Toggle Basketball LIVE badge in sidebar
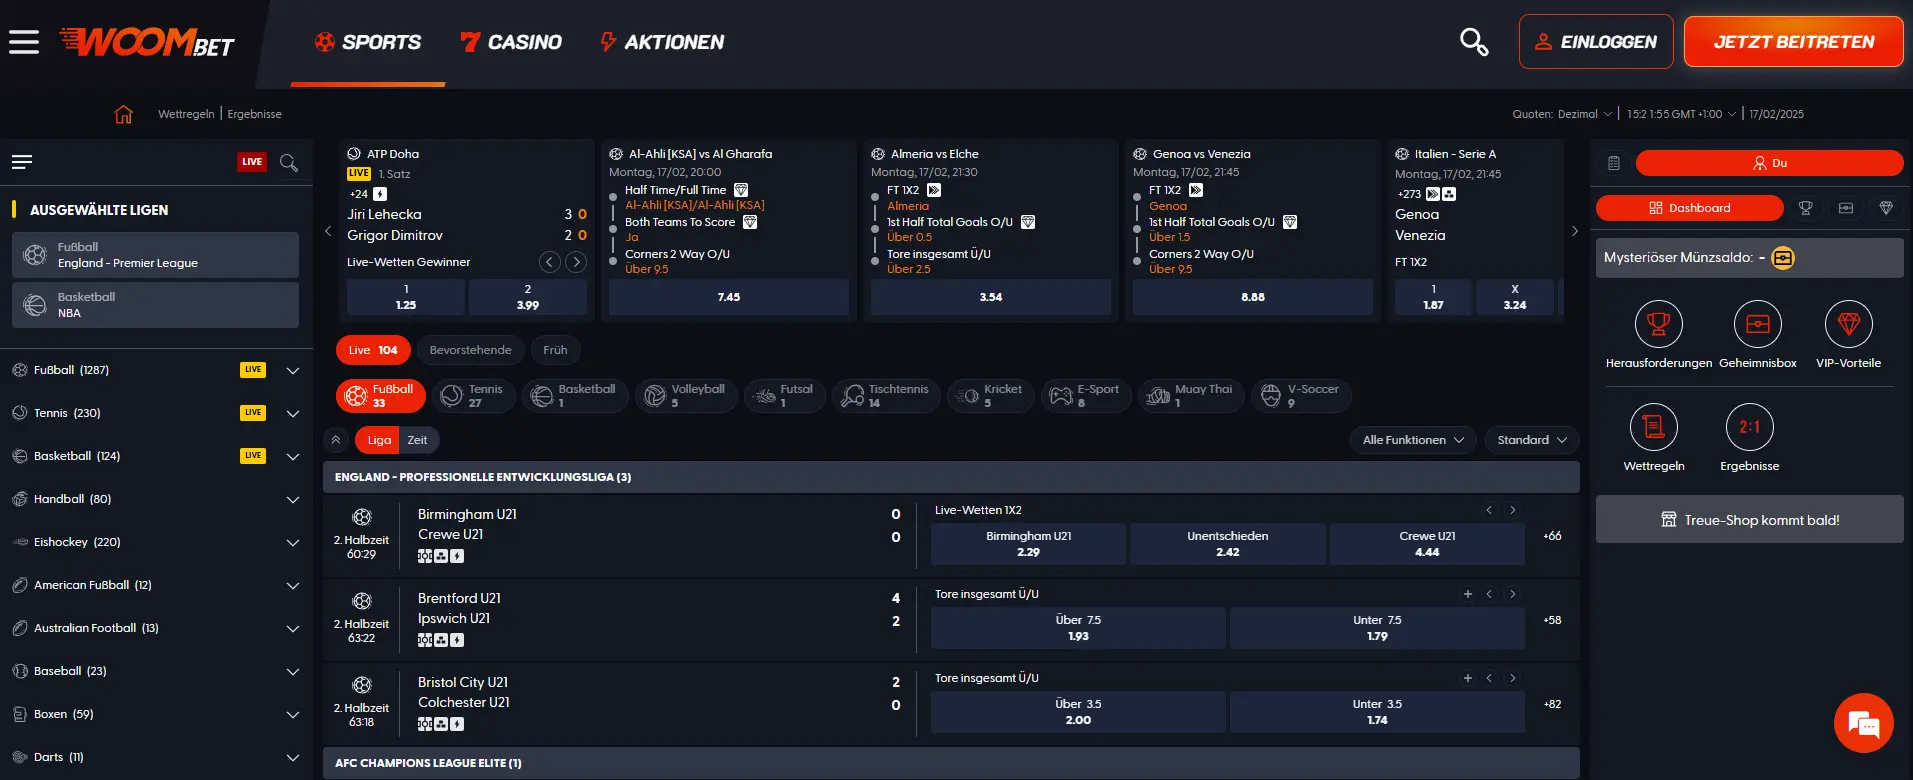Image resolution: width=1913 pixels, height=780 pixels. click(253, 456)
